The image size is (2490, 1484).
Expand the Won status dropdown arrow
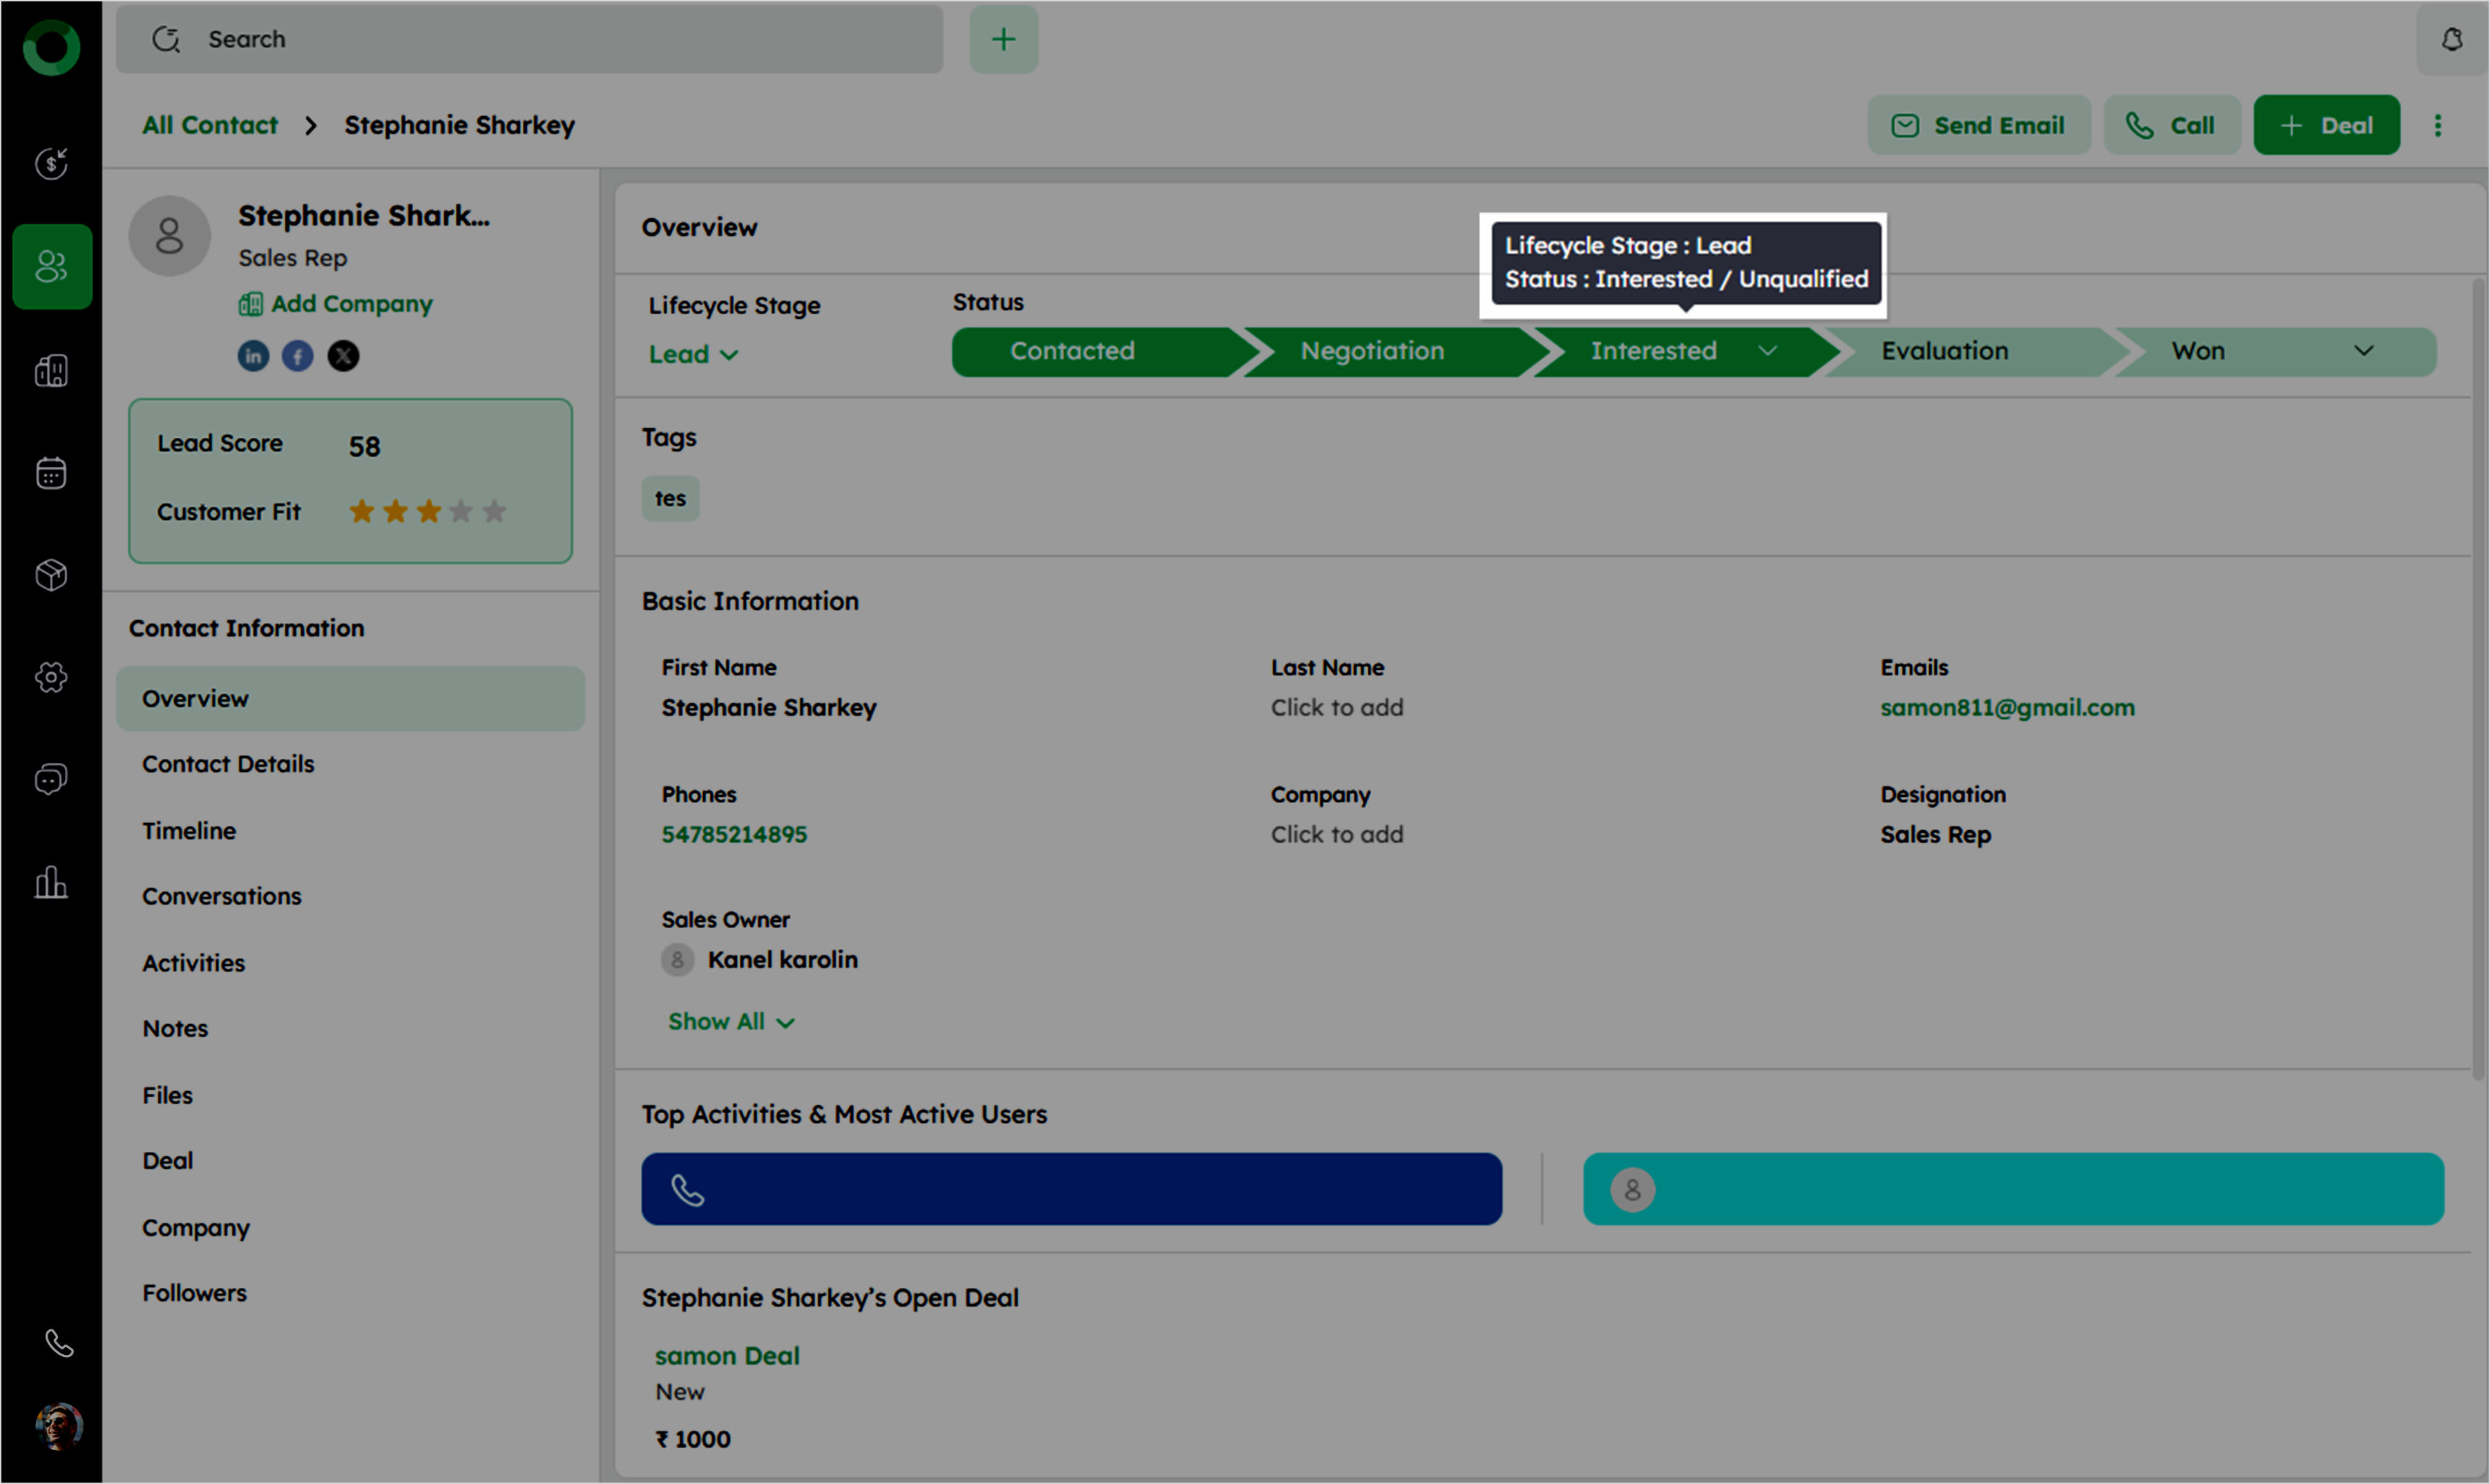pos(2363,351)
